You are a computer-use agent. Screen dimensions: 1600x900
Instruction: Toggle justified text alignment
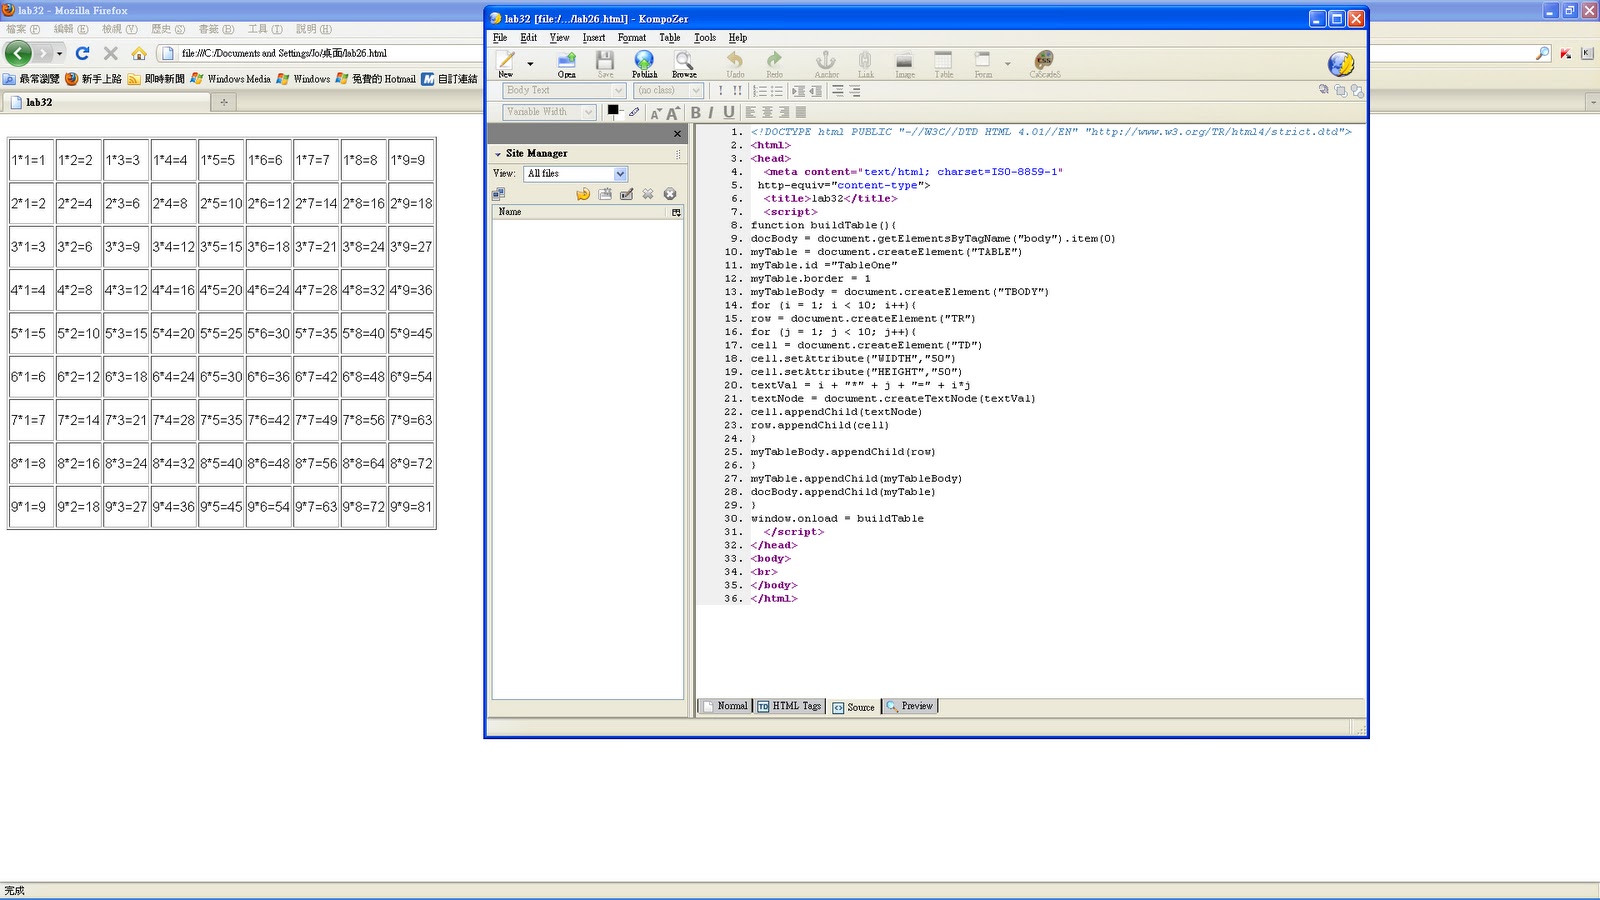coord(800,113)
